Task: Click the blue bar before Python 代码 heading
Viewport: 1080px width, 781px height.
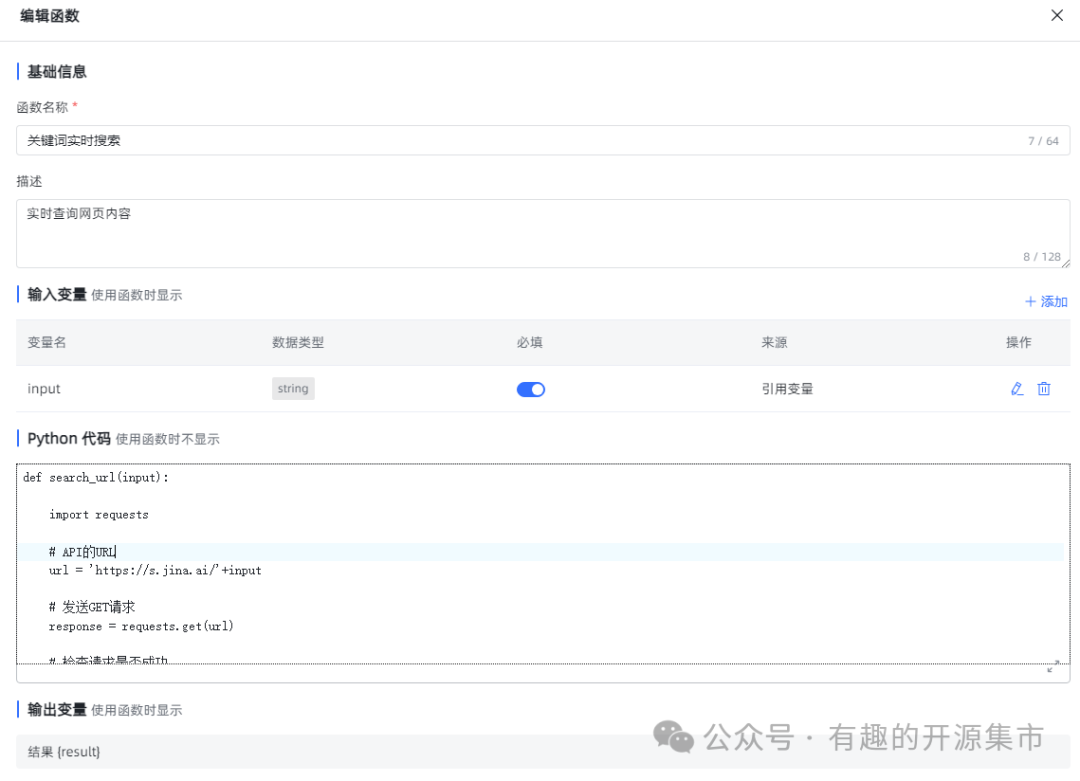Action: [17, 438]
